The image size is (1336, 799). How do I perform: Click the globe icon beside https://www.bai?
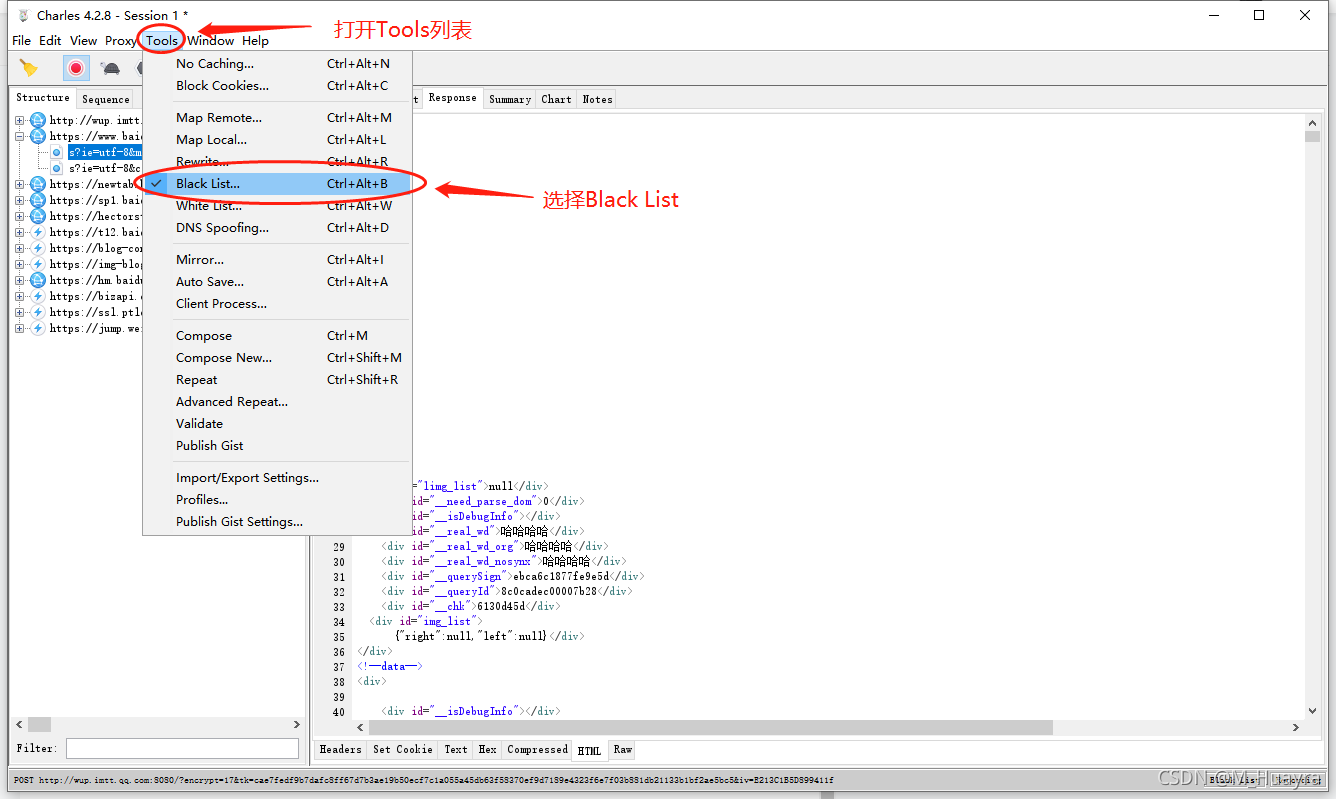coord(38,136)
